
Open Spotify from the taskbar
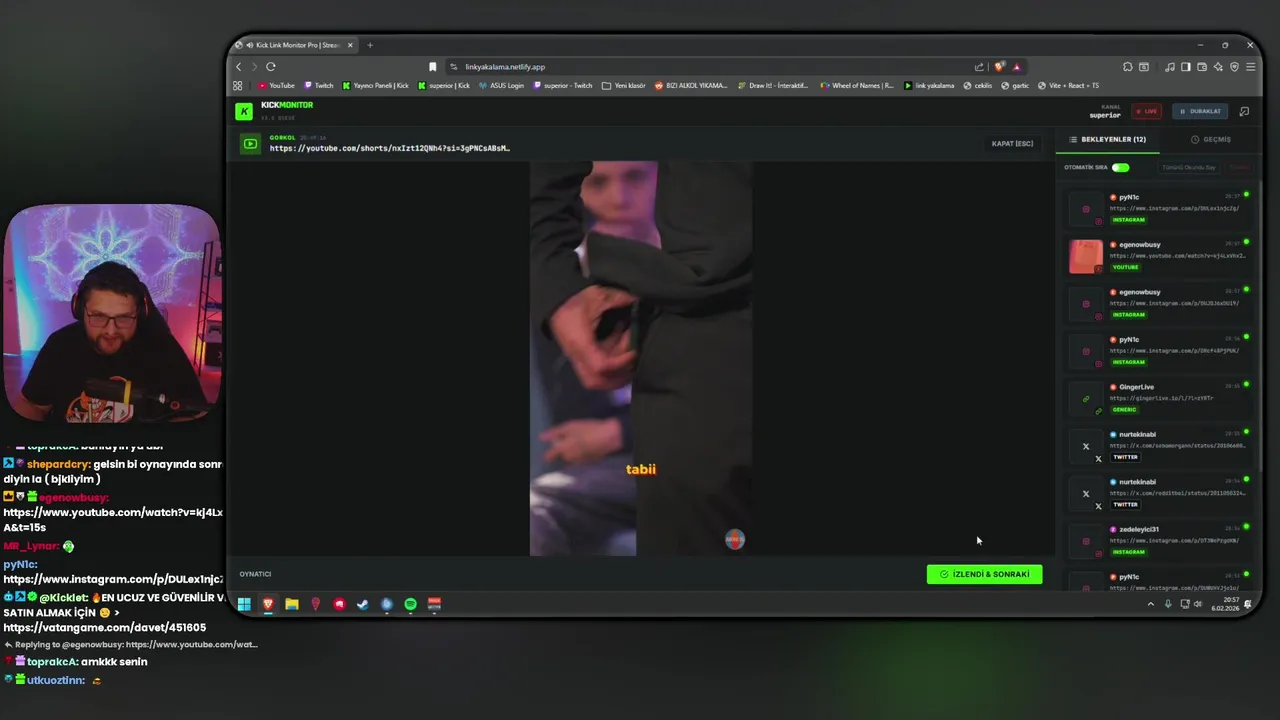pos(410,604)
